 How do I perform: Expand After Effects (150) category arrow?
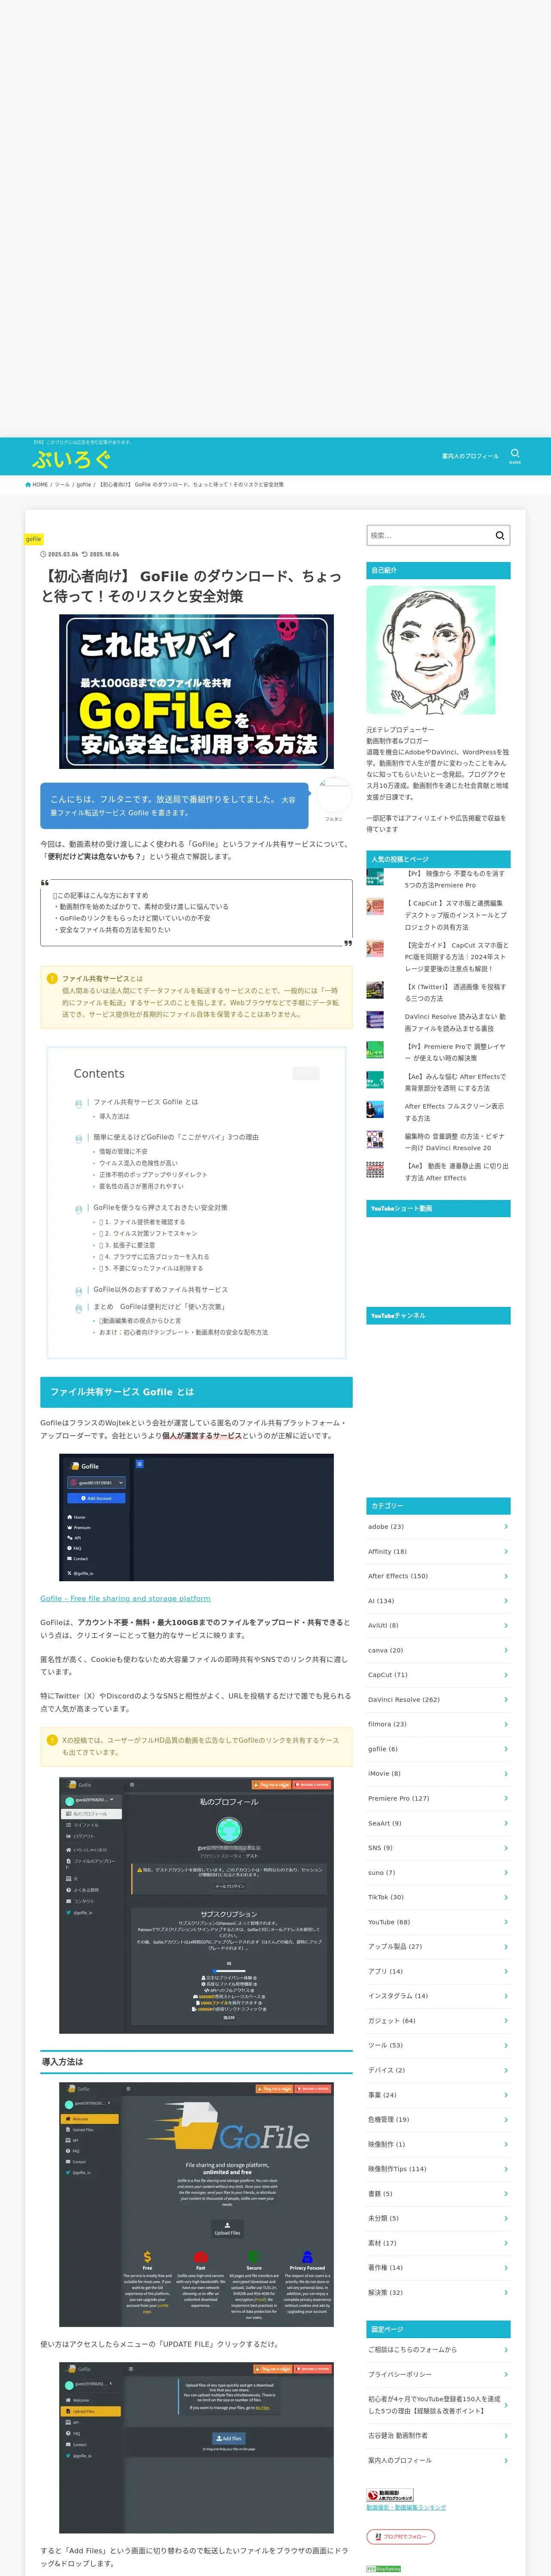506,1576
